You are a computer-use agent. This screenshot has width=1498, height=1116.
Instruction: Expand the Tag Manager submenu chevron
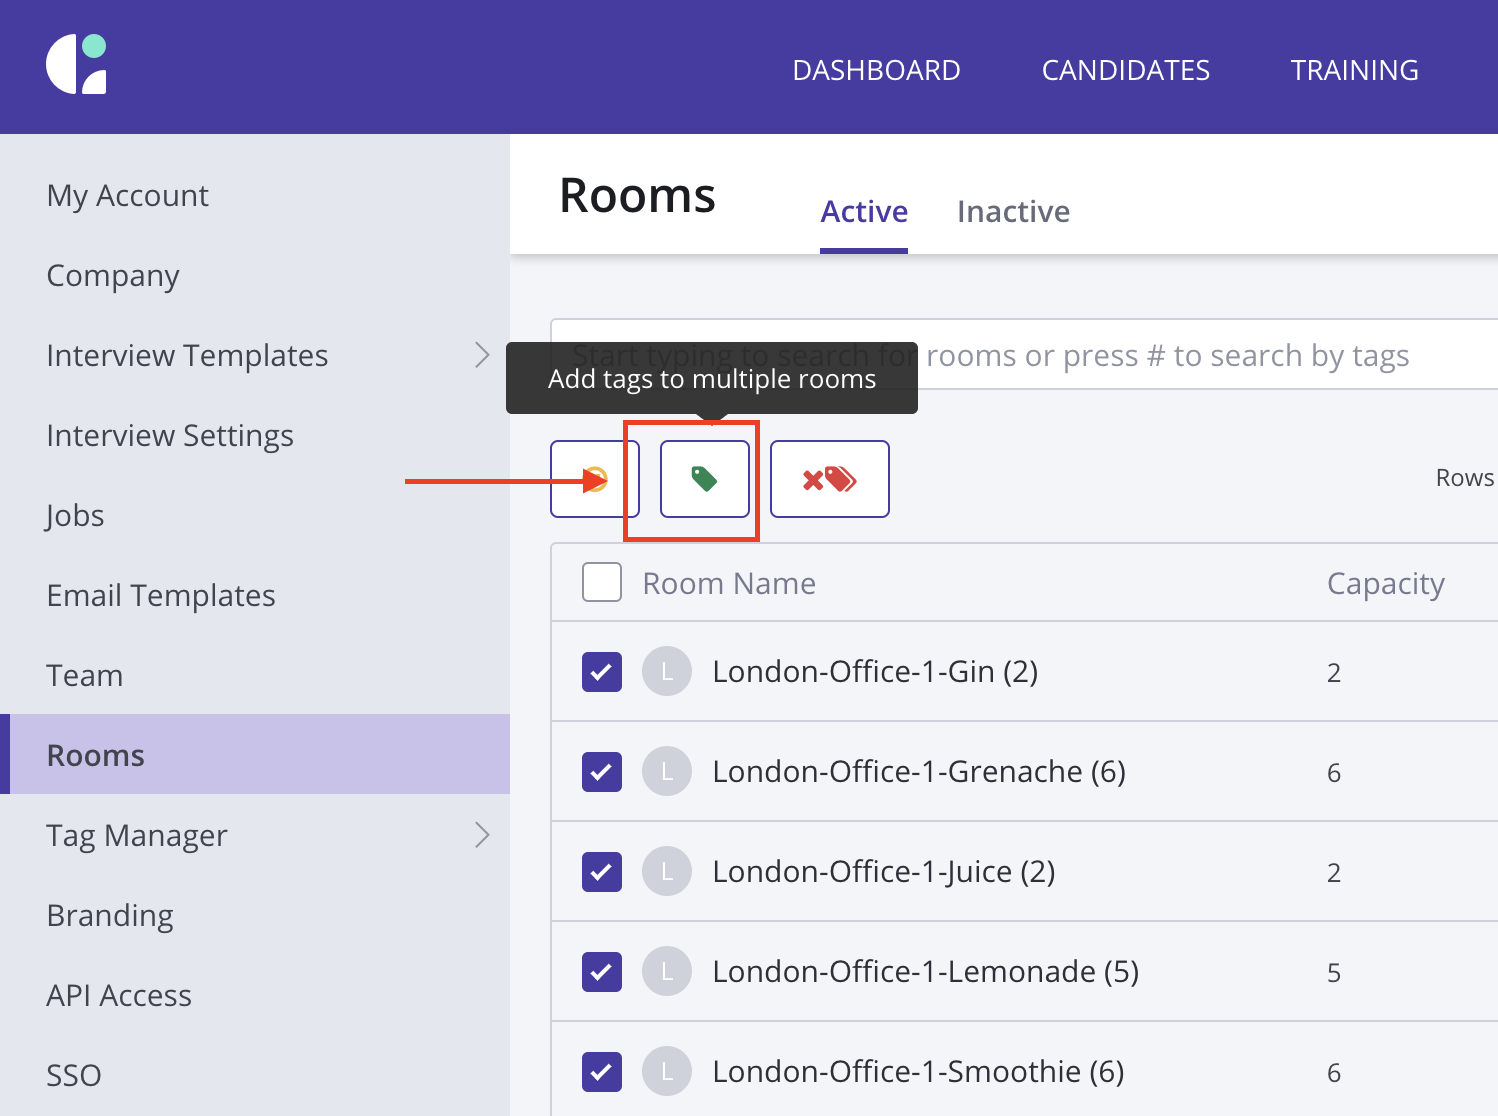pos(482,835)
